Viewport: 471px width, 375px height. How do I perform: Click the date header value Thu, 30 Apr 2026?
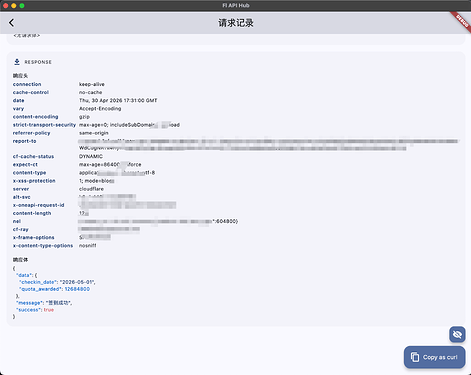(118, 100)
